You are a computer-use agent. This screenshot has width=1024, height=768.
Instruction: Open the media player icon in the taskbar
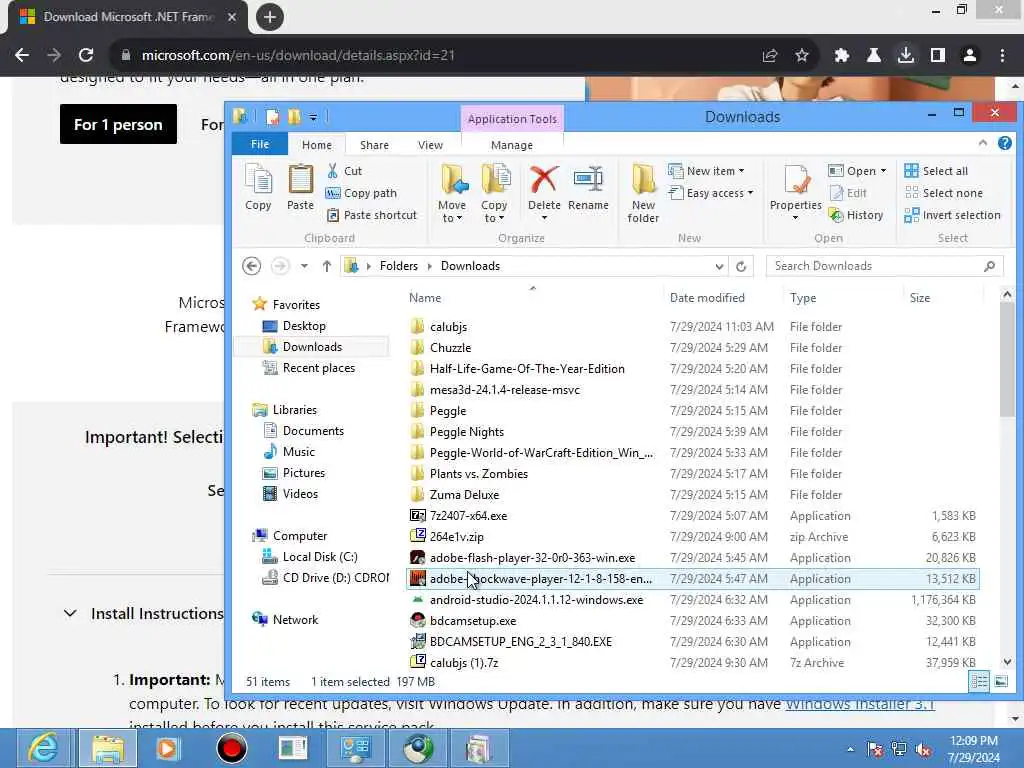point(167,748)
